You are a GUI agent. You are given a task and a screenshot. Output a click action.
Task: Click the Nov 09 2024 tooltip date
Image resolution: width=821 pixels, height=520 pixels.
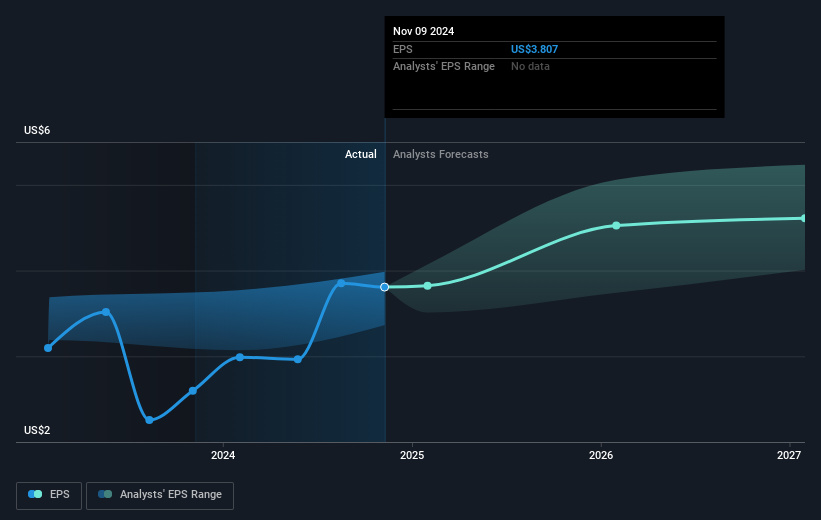[423, 31]
